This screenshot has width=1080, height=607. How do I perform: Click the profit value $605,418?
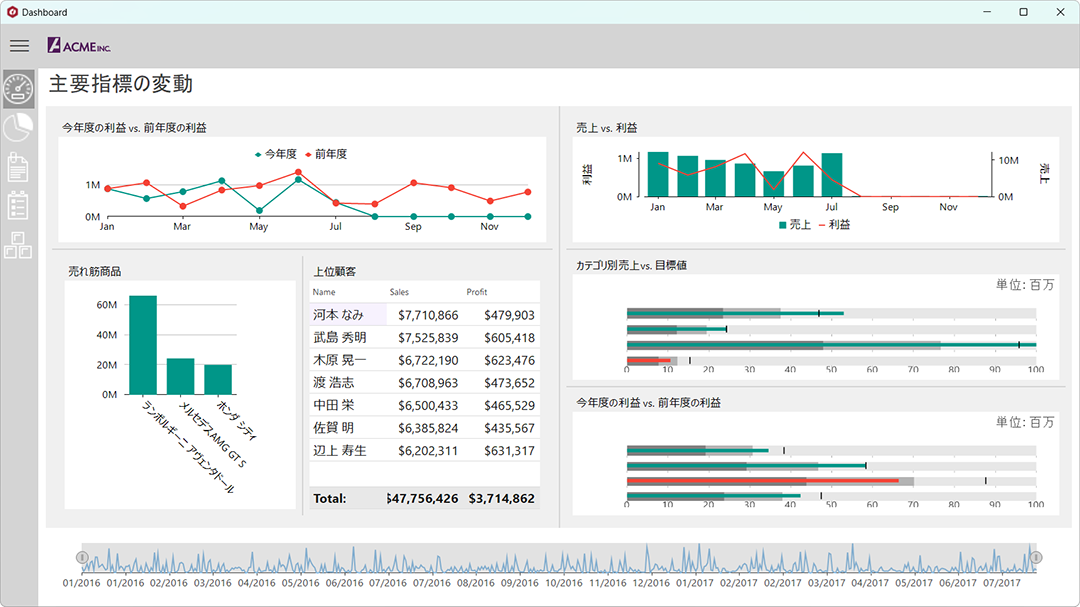509,338
